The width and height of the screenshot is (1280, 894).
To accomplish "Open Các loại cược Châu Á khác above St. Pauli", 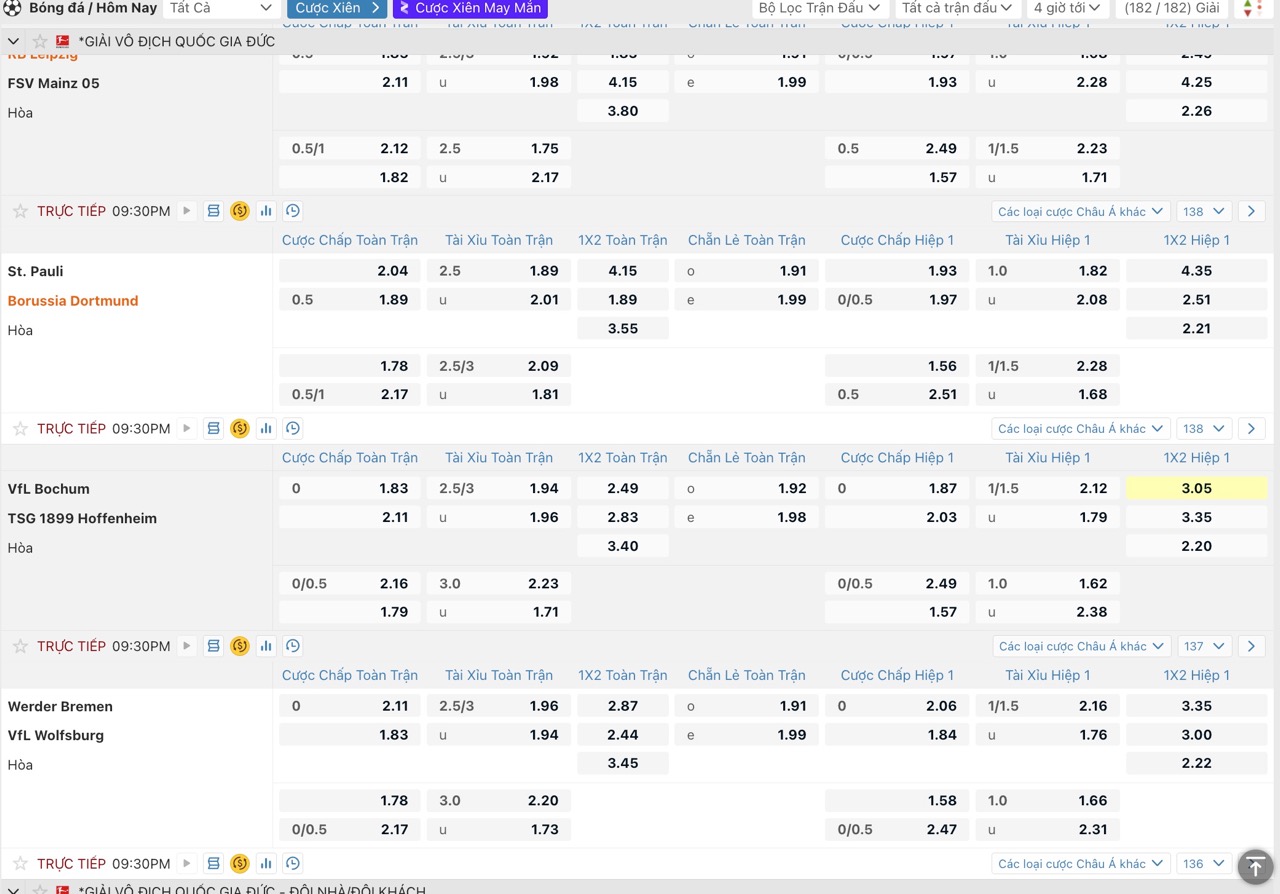I will pyautogui.click(x=1081, y=211).
